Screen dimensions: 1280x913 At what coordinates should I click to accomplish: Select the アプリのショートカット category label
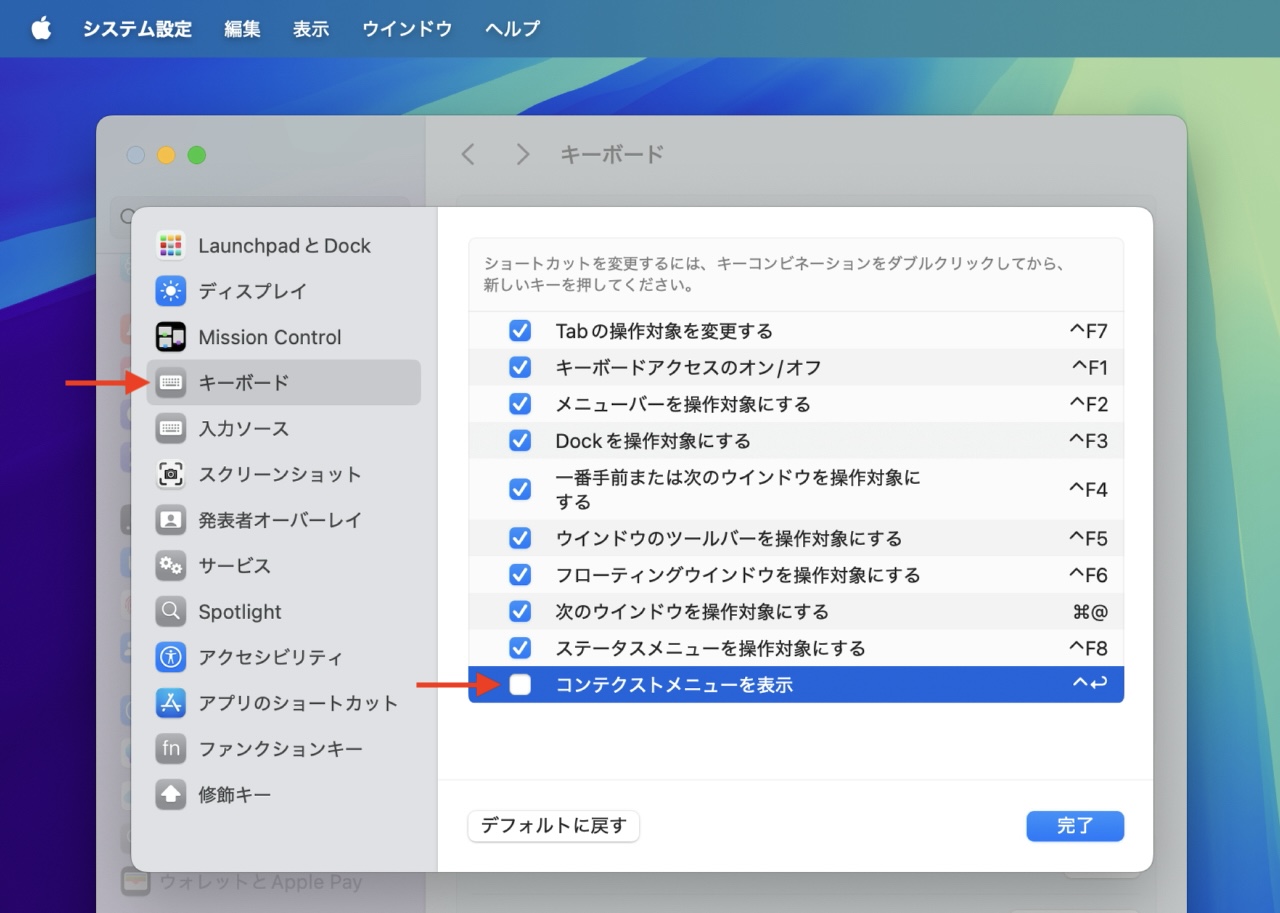click(298, 703)
